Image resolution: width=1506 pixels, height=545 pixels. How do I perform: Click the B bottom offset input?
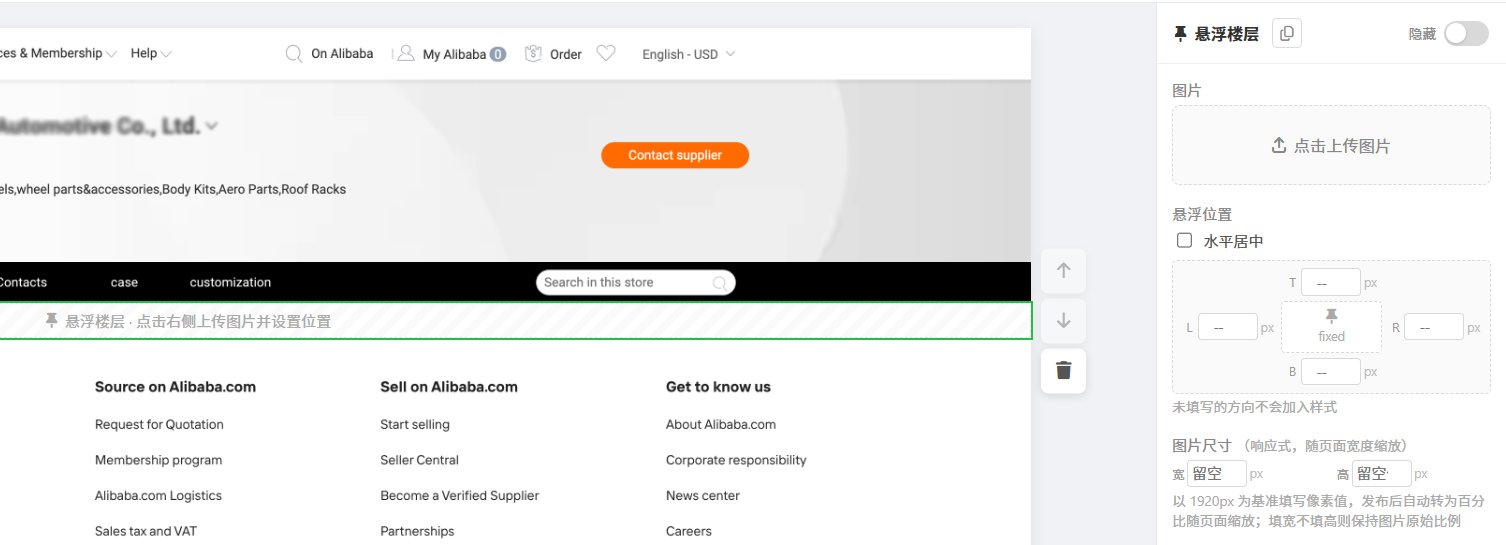click(1331, 371)
